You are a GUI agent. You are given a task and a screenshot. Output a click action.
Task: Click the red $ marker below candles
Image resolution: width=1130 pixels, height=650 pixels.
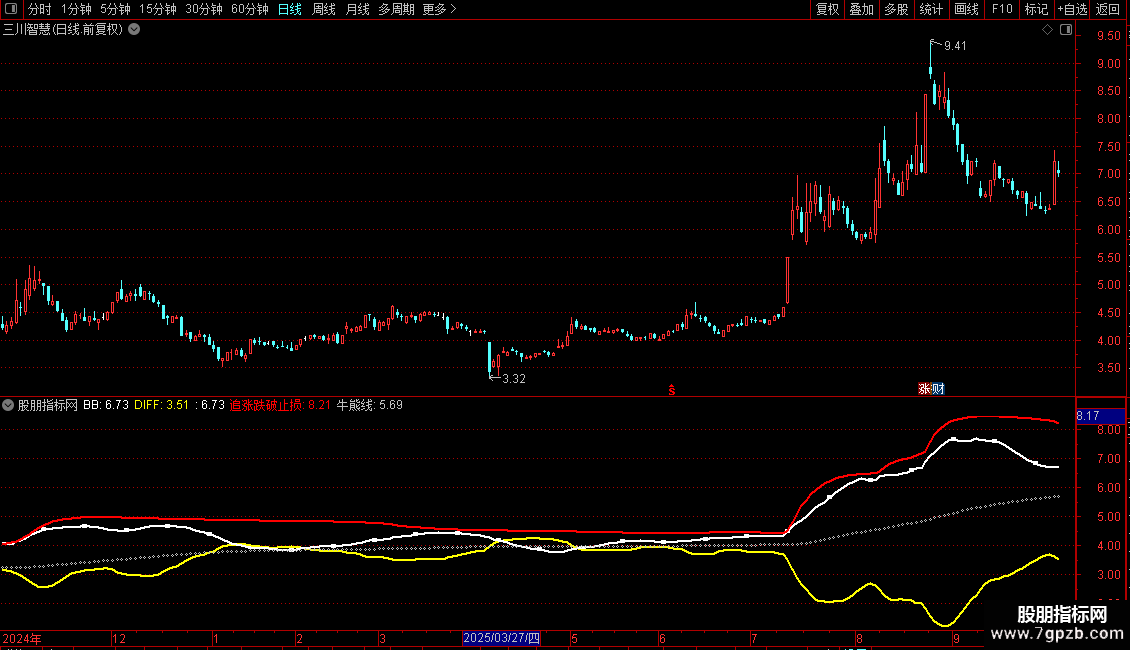click(672, 390)
